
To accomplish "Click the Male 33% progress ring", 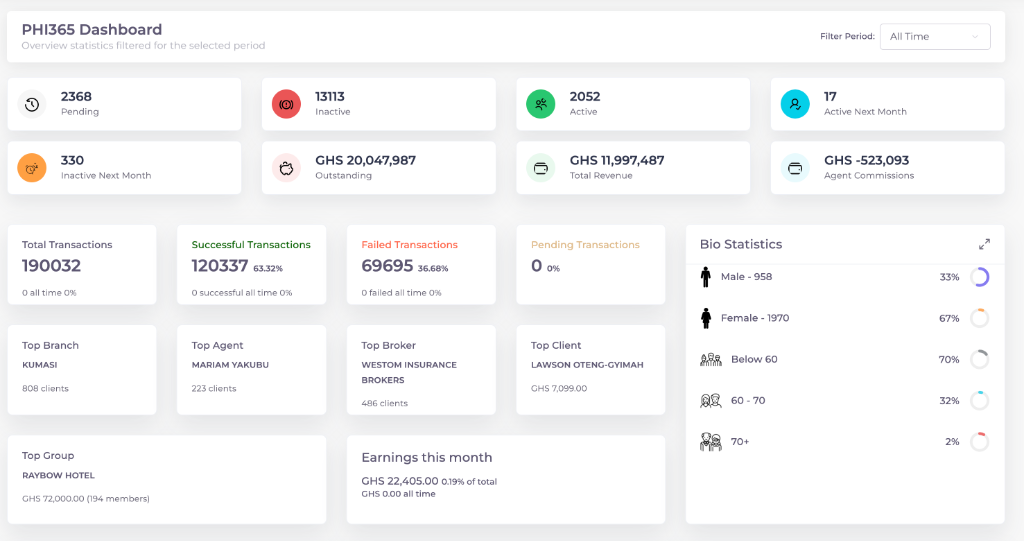I will 980,277.
